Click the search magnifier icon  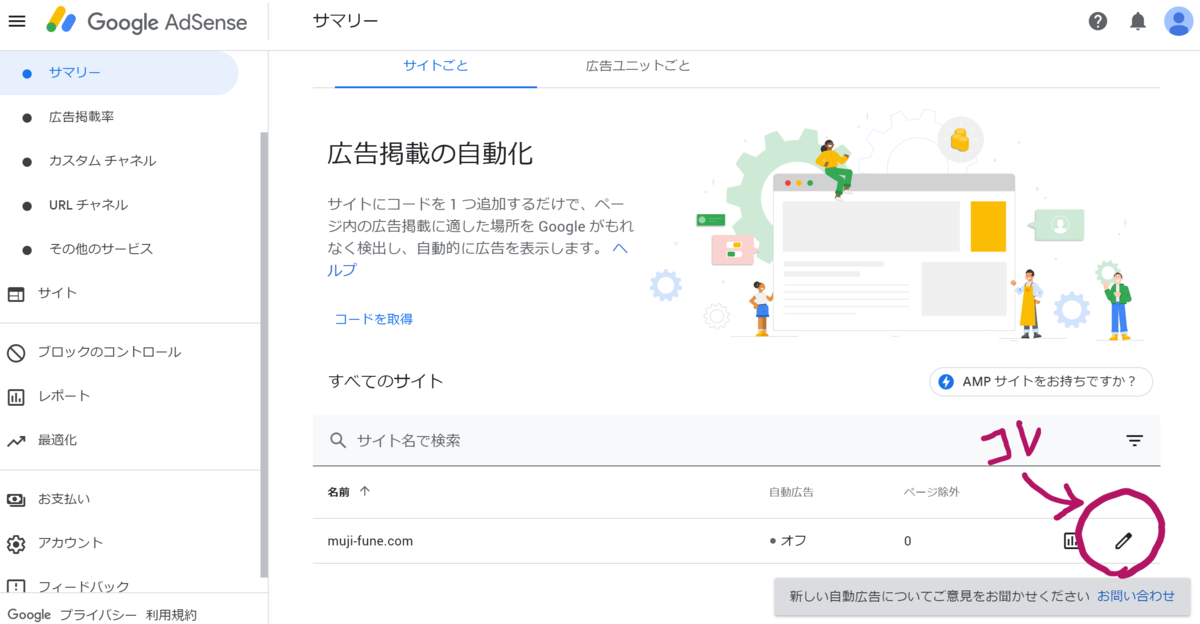click(338, 440)
